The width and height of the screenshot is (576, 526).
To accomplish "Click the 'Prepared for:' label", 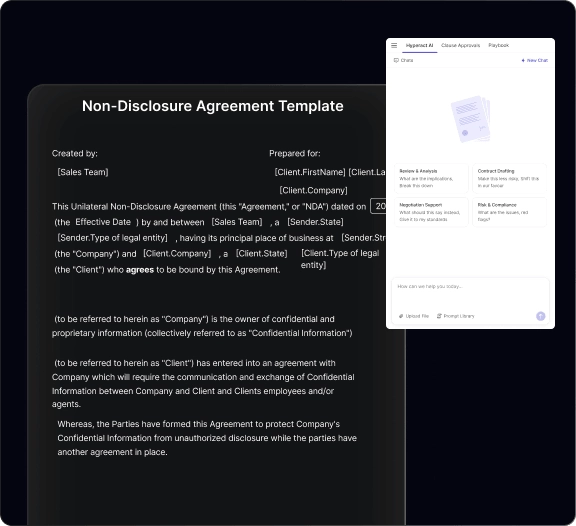I will (295, 154).
